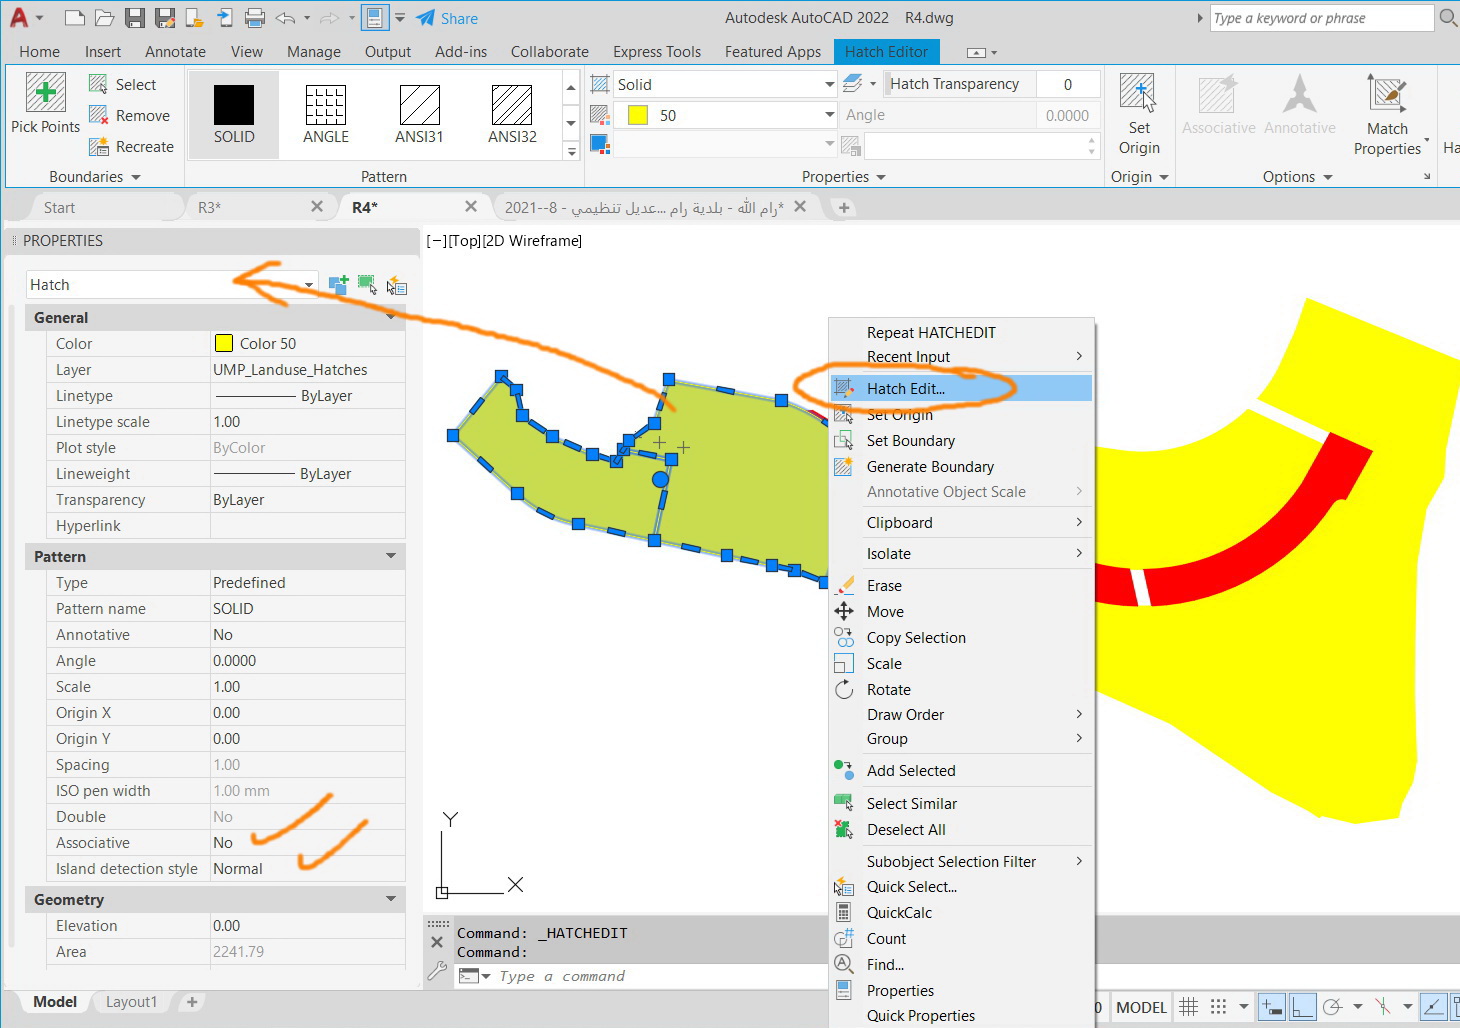Collapse the Pattern section in Properties palette
This screenshot has width=1460, height=1028.
390,556
